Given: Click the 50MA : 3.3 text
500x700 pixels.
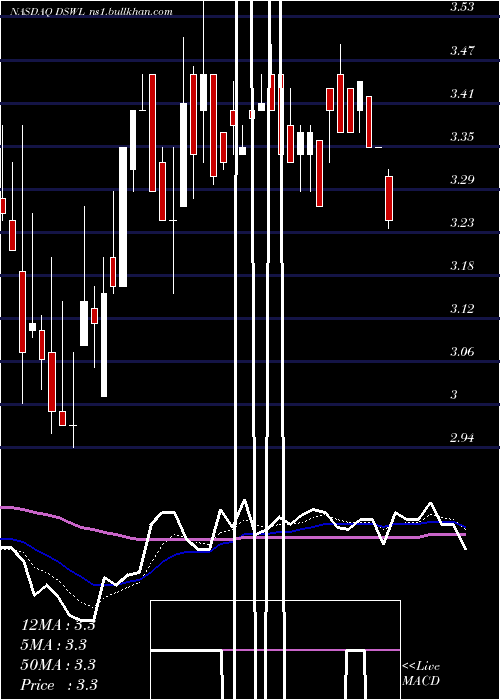Looking at the screenshot, I should click(58, 665).
